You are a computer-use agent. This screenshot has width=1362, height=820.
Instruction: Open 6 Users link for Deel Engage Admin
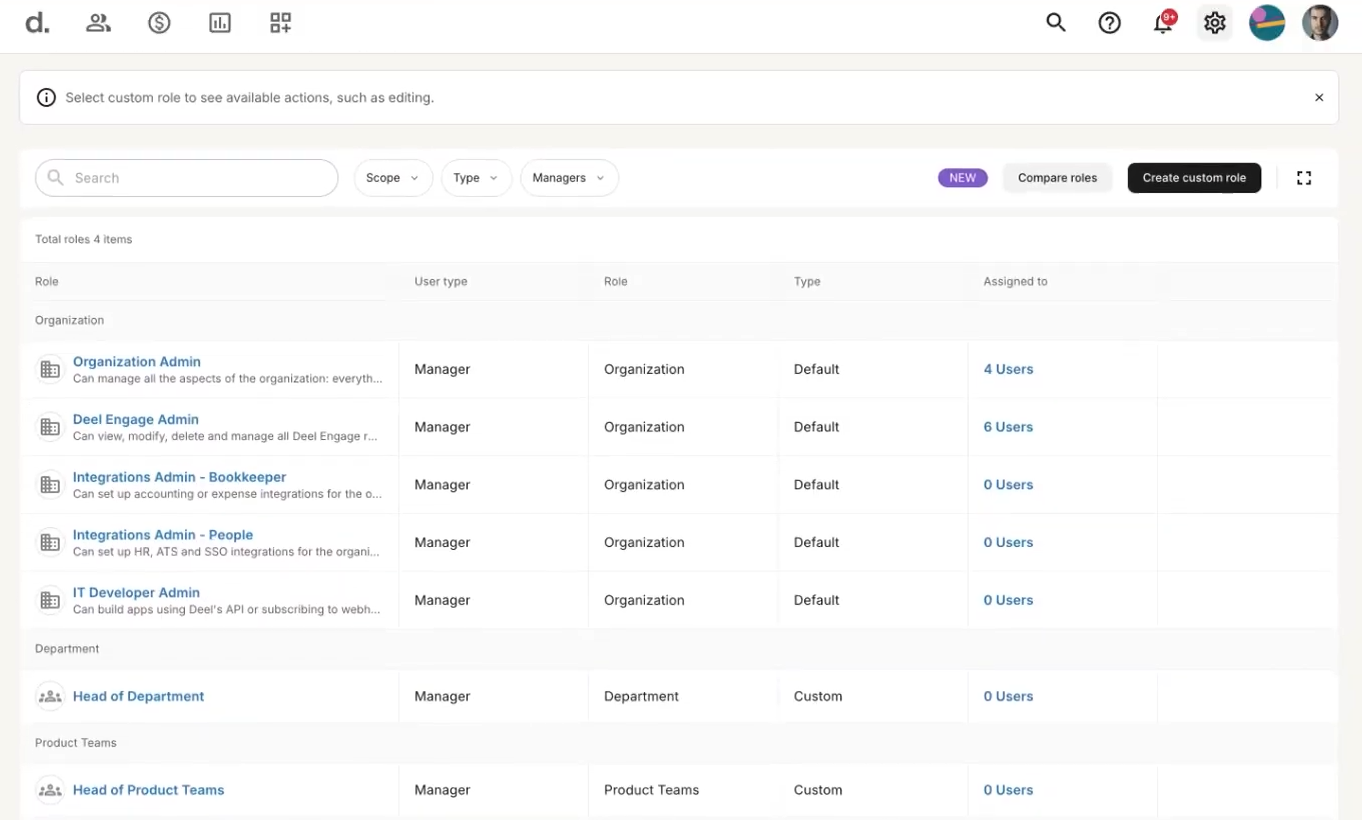pyautogui.click(x=1008, y=427)
